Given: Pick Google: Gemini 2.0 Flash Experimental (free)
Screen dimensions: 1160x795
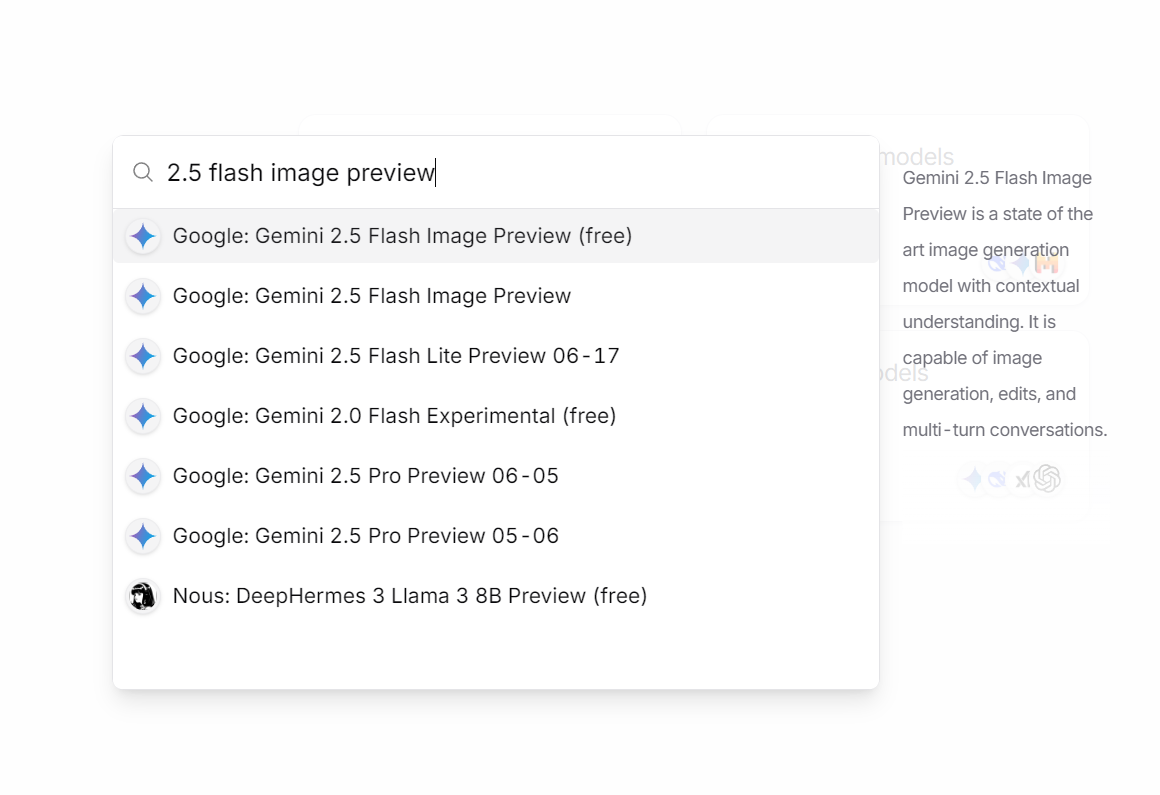Looking at the screenshot, I should [x=496, y=416].
